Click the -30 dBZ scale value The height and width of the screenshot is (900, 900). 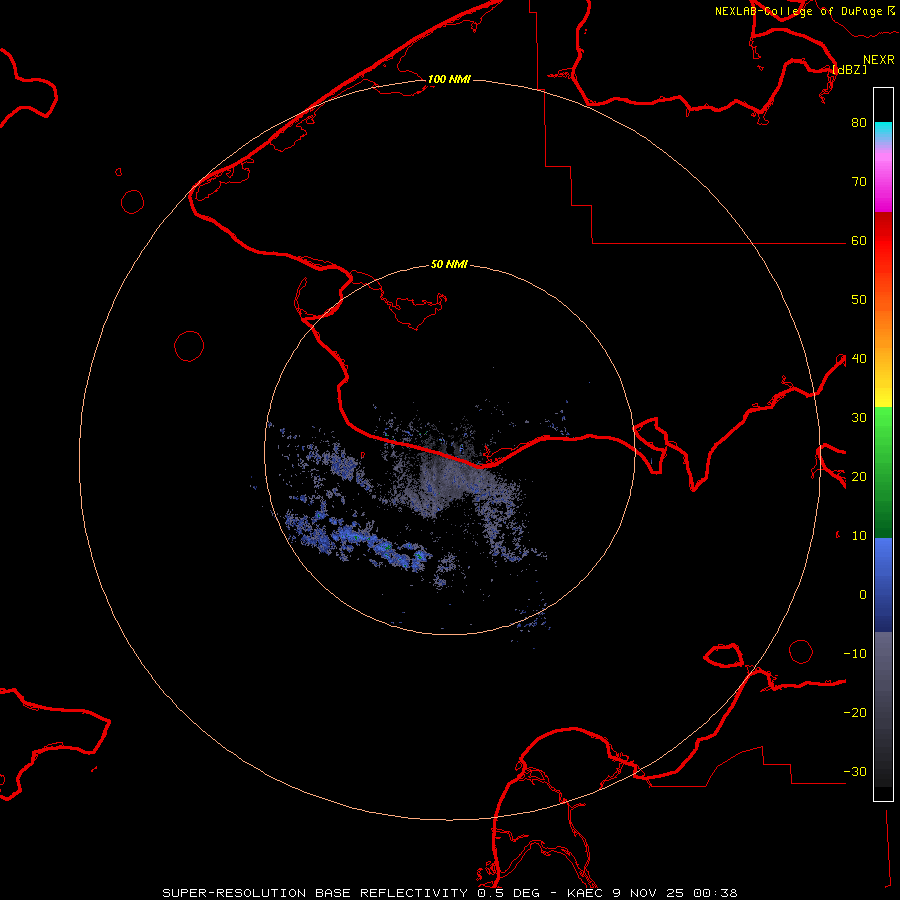point(855,771)
